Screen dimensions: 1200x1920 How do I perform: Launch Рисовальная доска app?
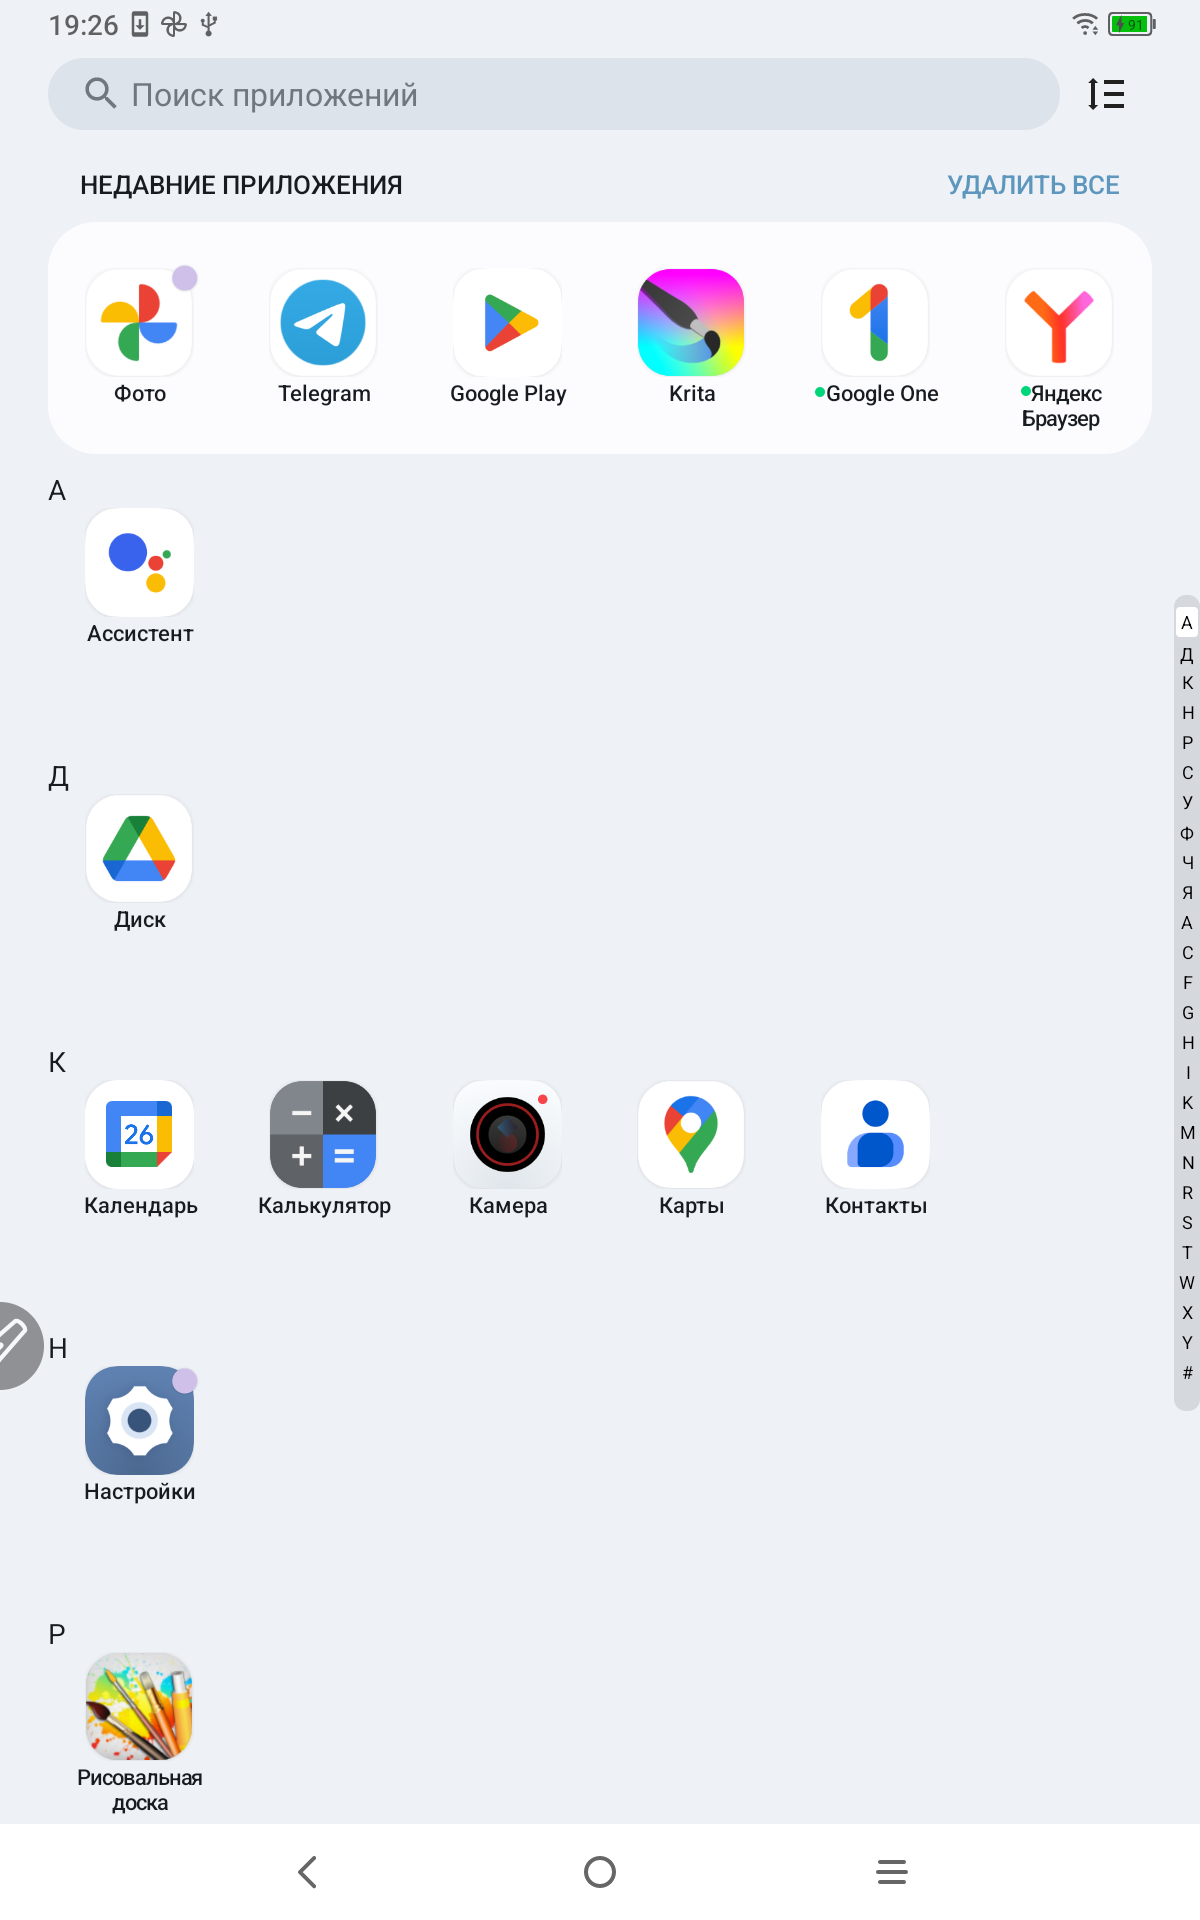(x=139, y=1706)
